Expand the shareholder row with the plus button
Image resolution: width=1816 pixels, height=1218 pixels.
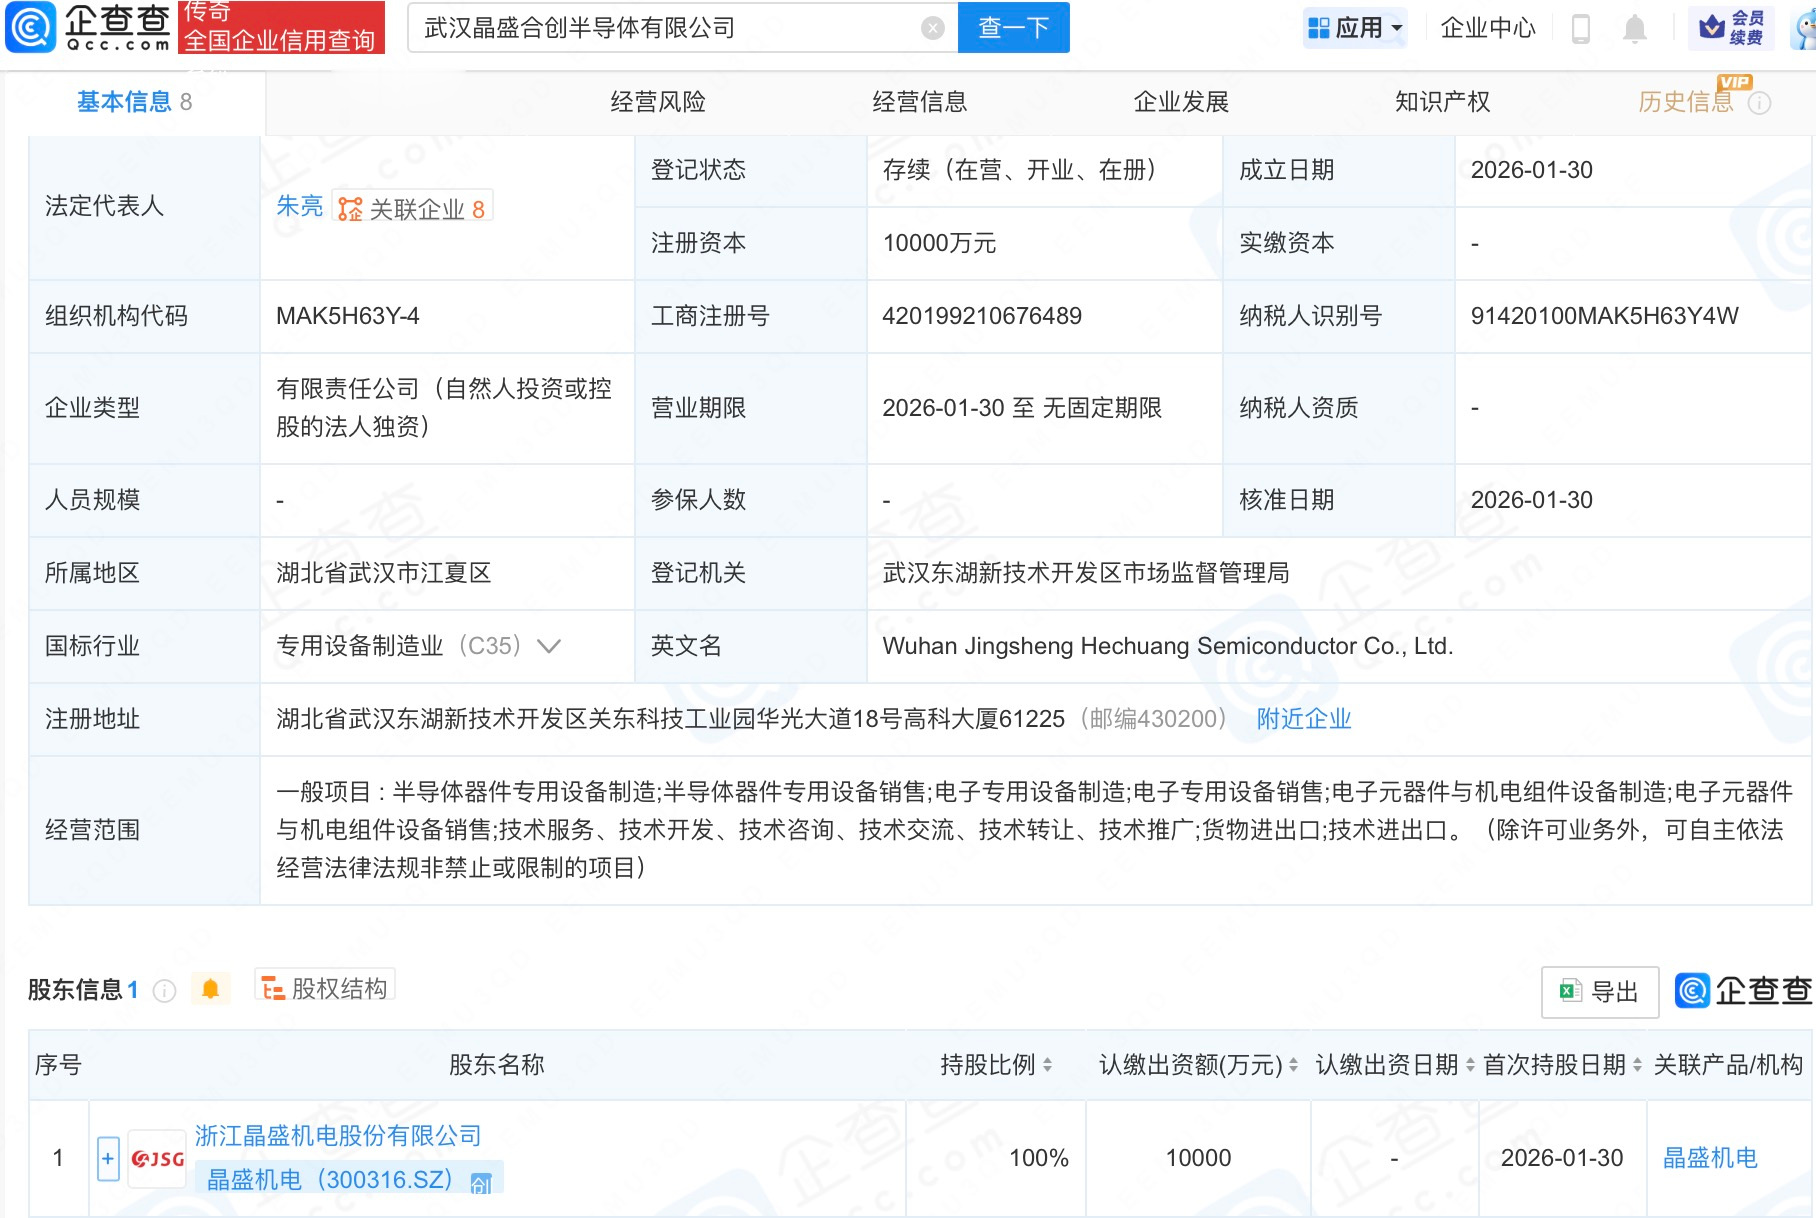click(x=106, y=1157)
